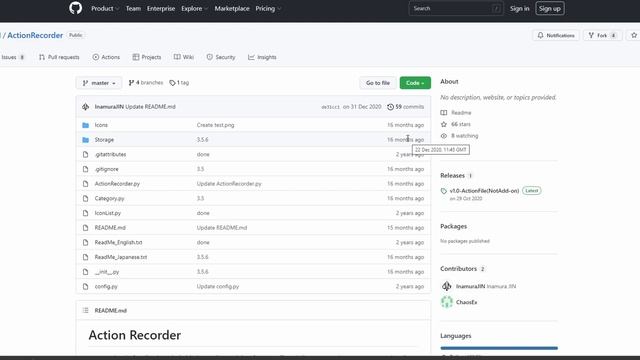Switch to the Projects tab
The height and width of the screenshot is (360, 640).
[147, 57]
